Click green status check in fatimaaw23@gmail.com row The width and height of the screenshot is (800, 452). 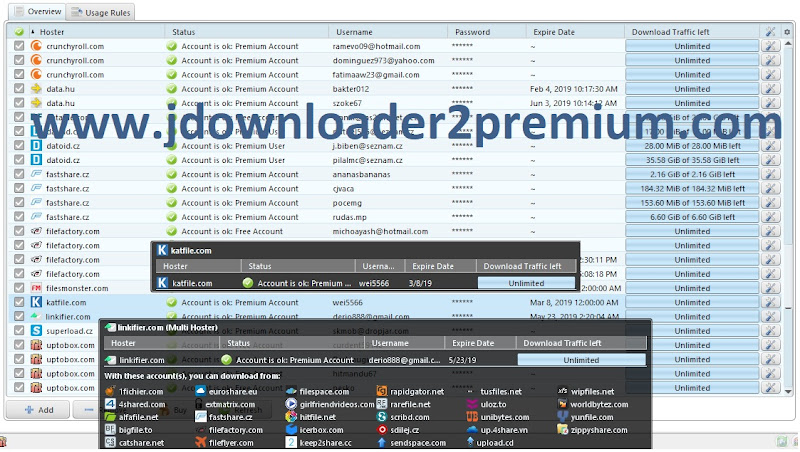pos(172,74)
